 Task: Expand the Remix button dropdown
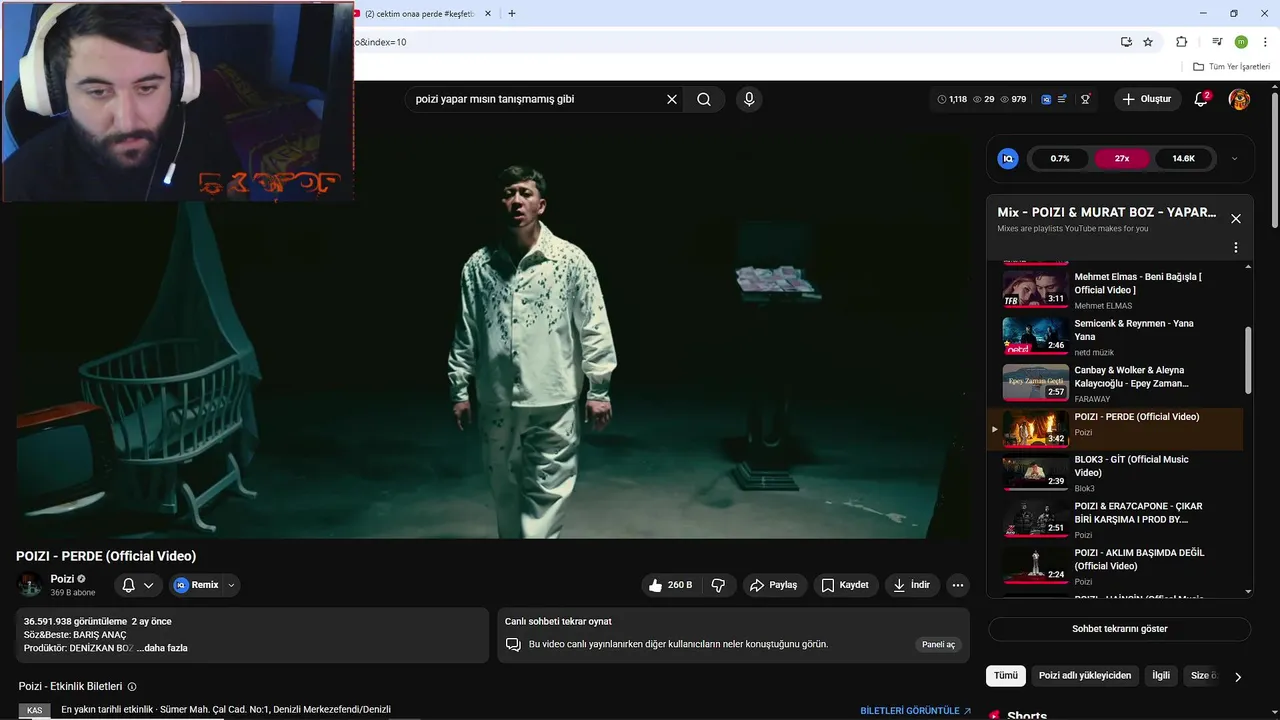point(231,585)
